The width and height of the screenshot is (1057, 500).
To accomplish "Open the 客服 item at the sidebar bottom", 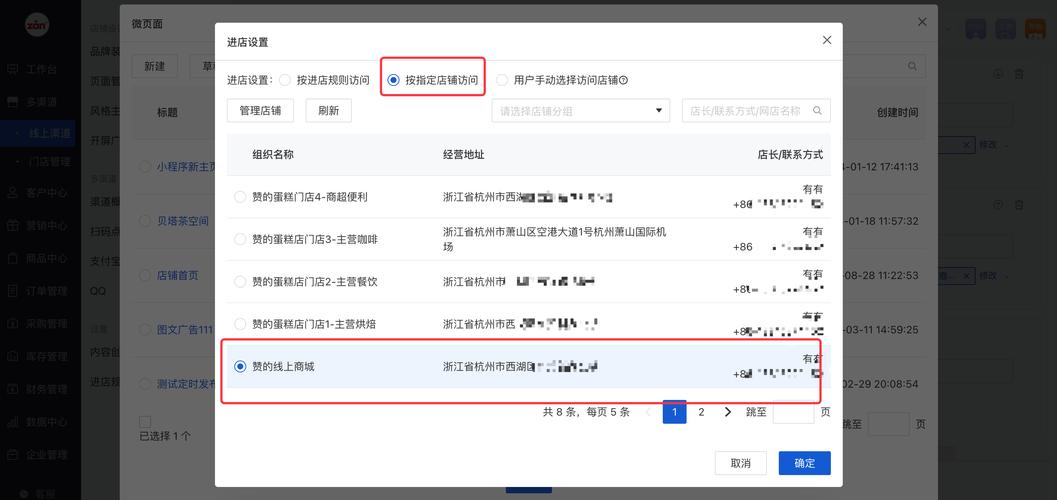I will (x=46, y=494).
